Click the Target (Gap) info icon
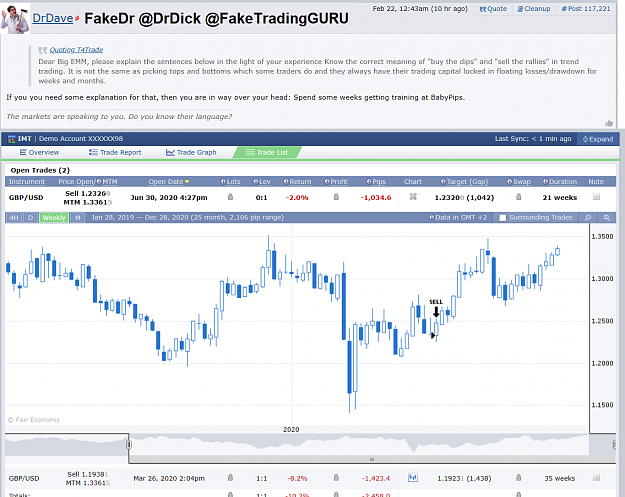 click(443, 182)
